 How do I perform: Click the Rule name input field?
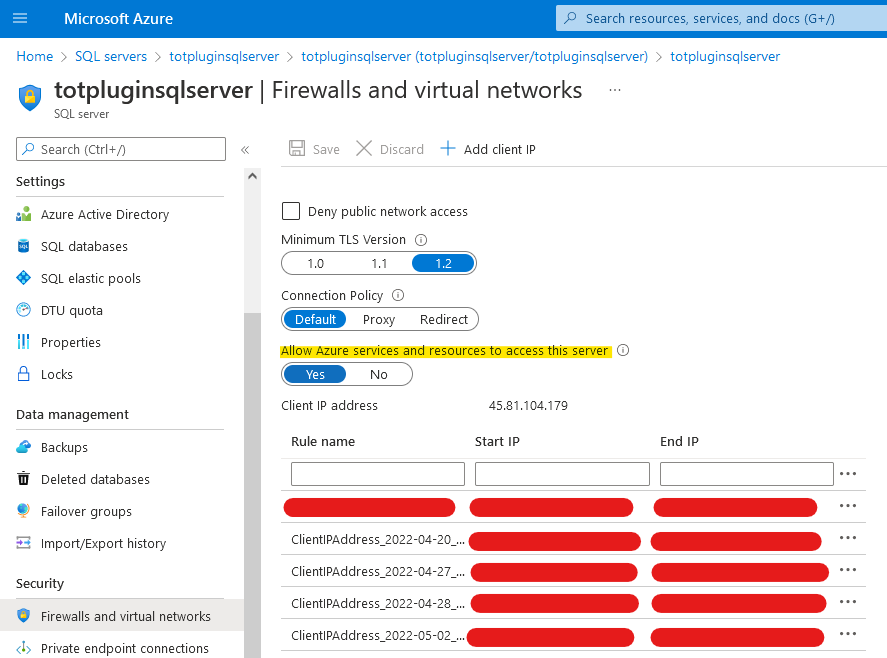378,474
